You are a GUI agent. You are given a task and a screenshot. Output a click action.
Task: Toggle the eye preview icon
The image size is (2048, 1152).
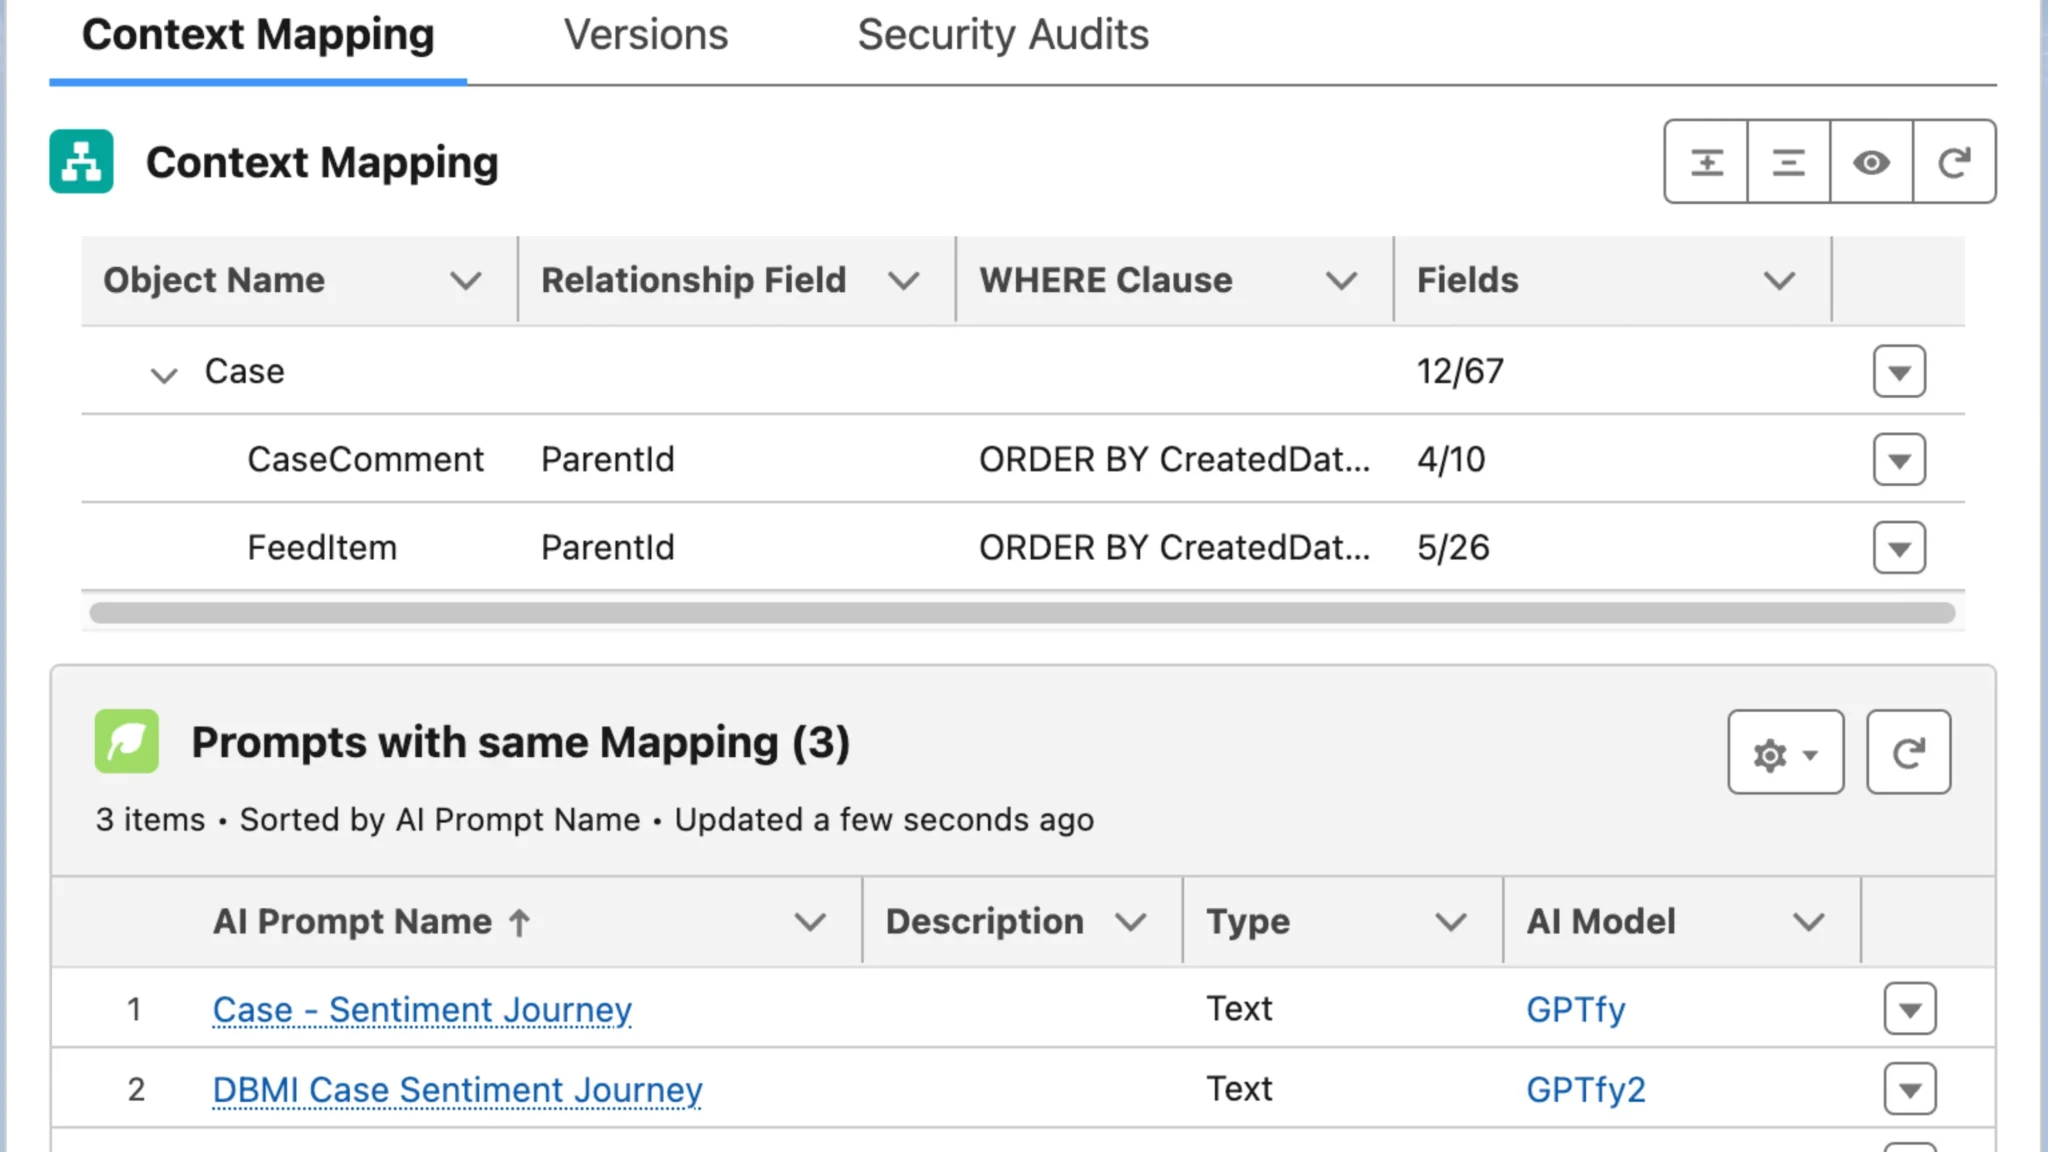click(1871, 162)
